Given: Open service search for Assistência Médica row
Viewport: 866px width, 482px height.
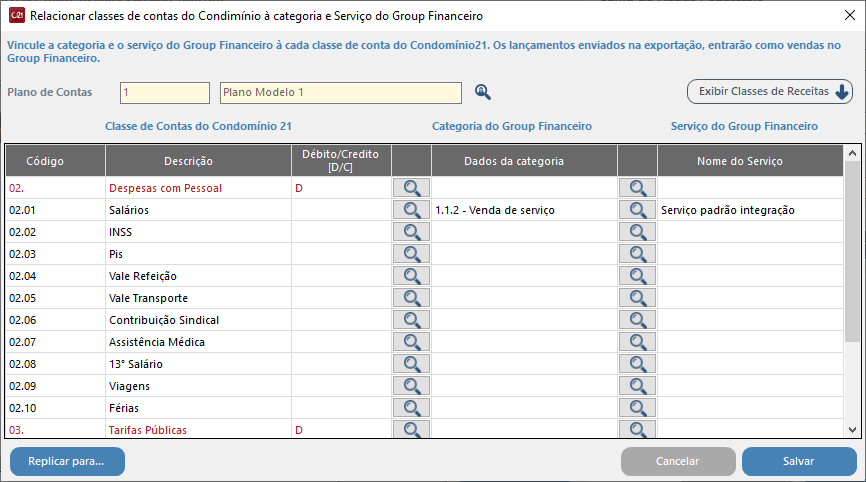Looking at the screenshot, I should click(637, 342).
